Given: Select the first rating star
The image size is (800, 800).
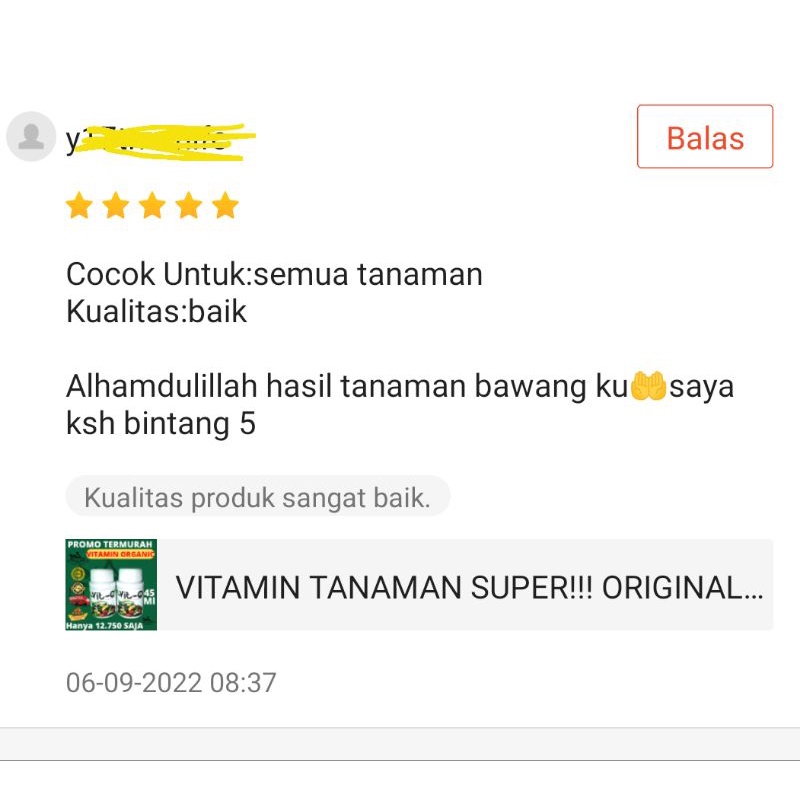Looking at the screenshot, I should pos(79,205).
